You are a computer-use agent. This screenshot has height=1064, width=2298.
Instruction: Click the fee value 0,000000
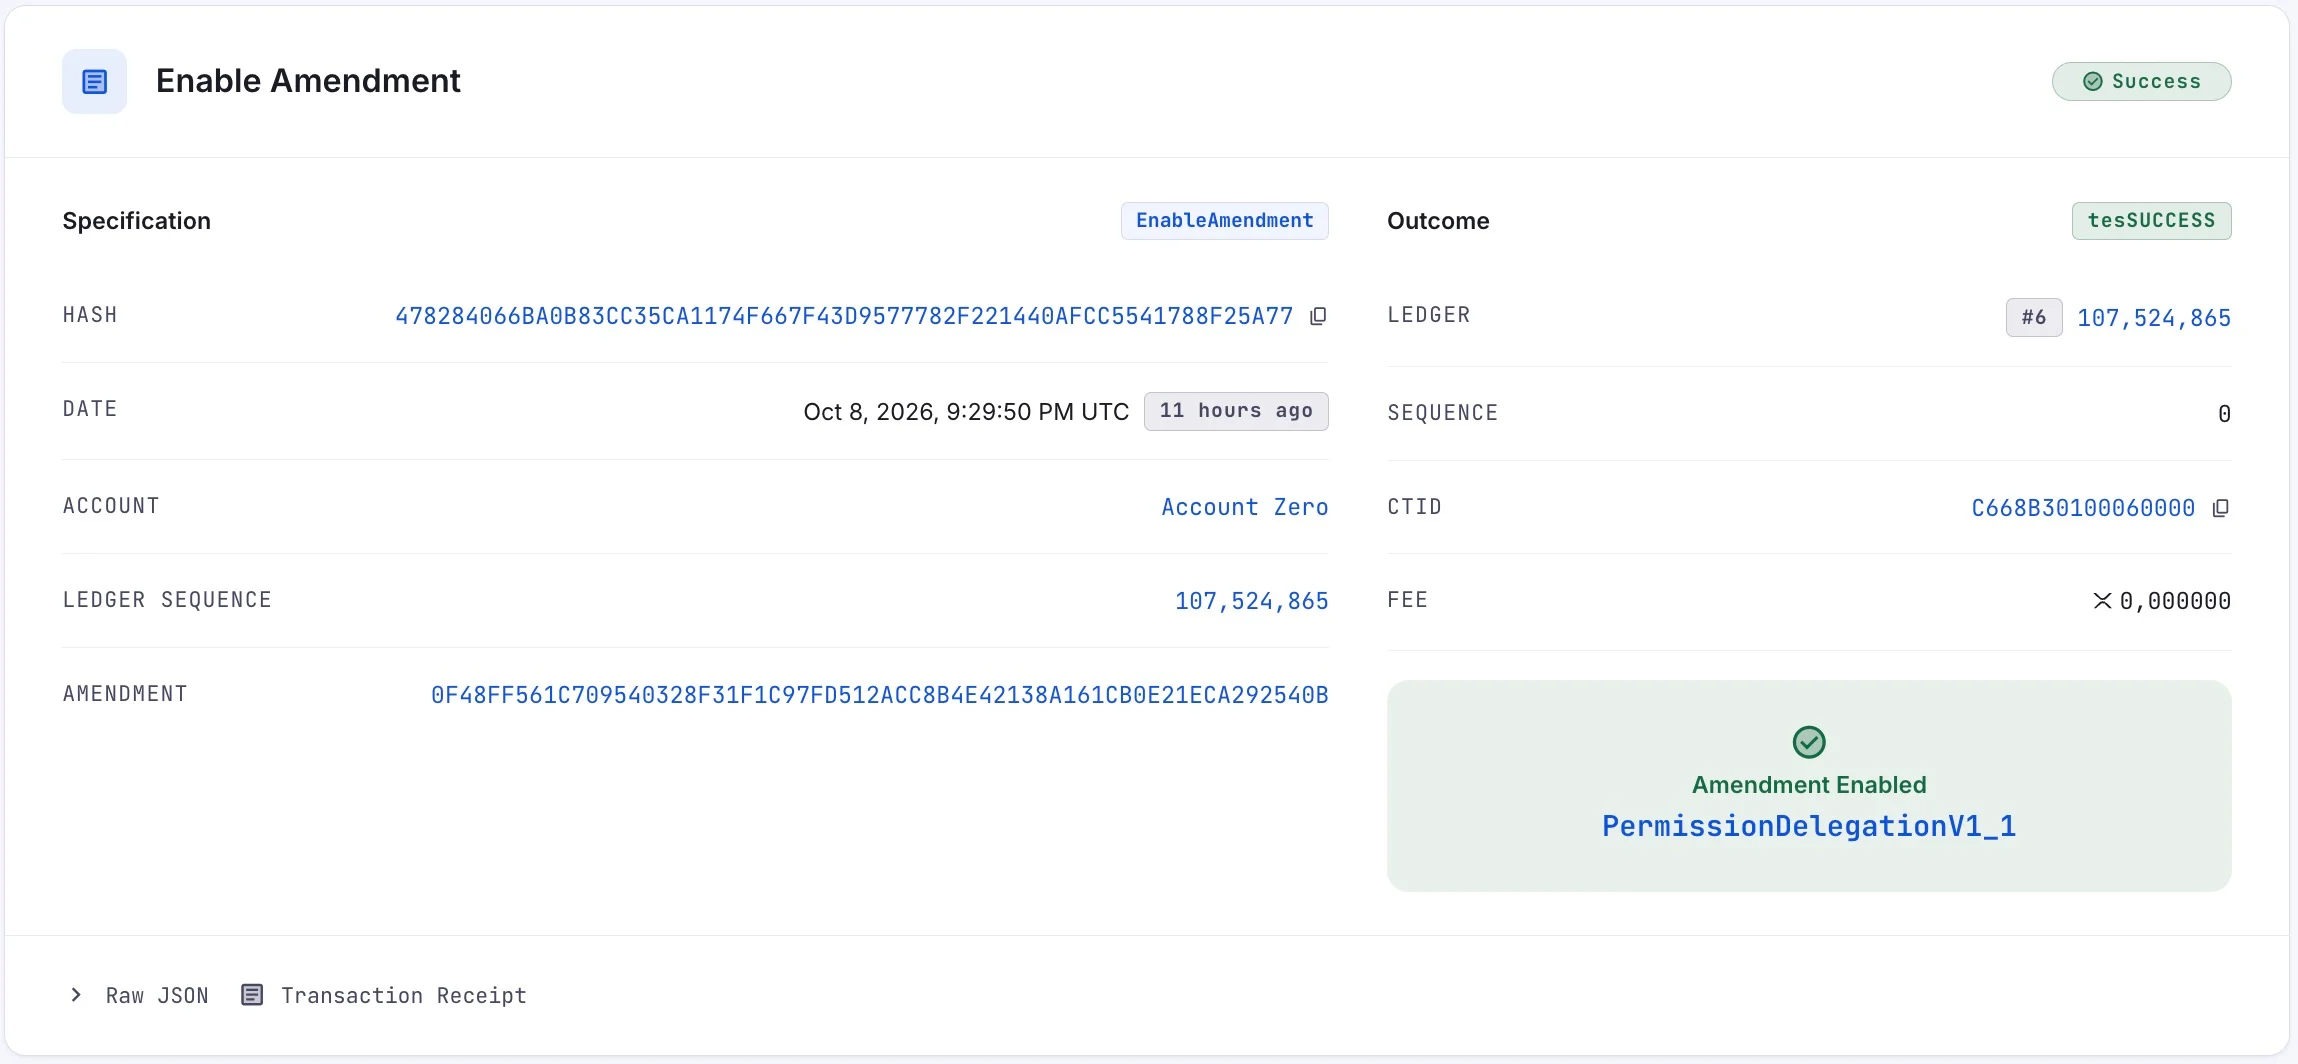pyautogui.click(x=2175, y=601)
